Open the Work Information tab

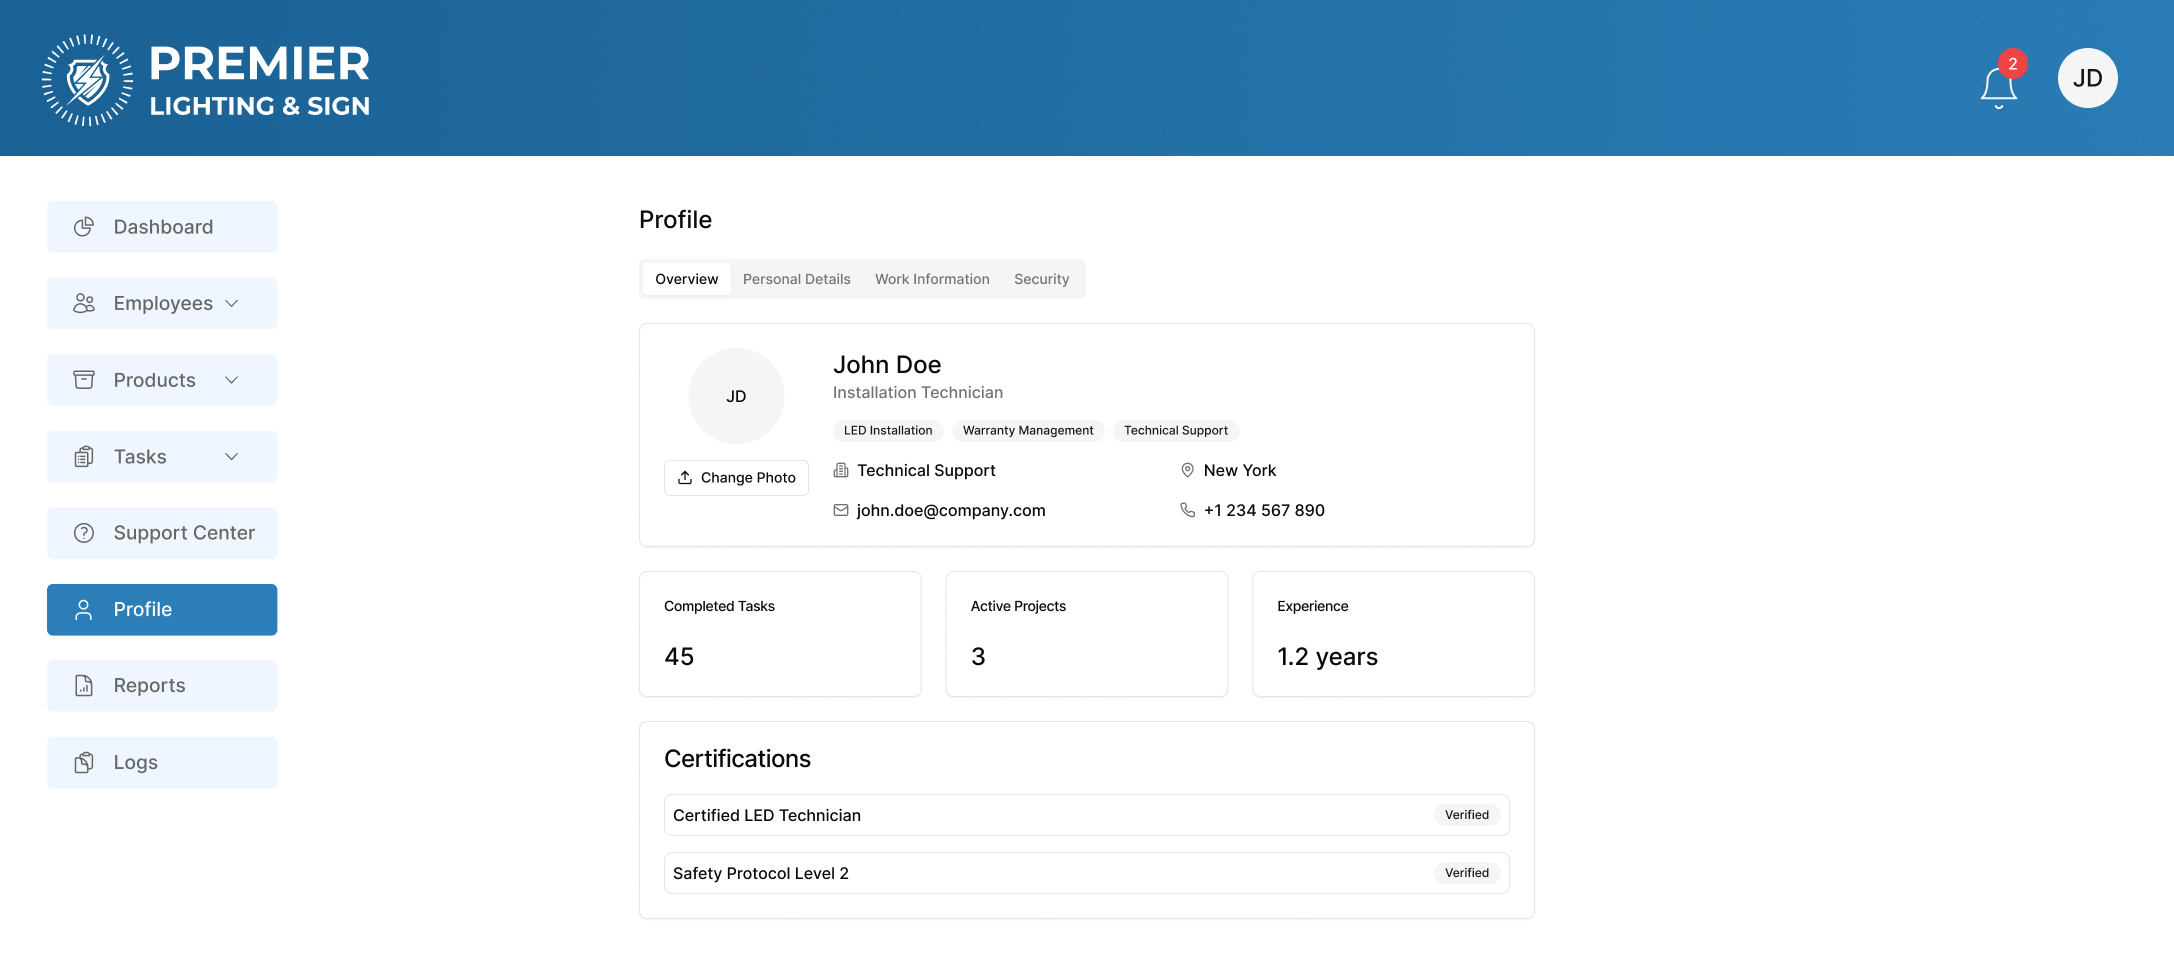931,279
